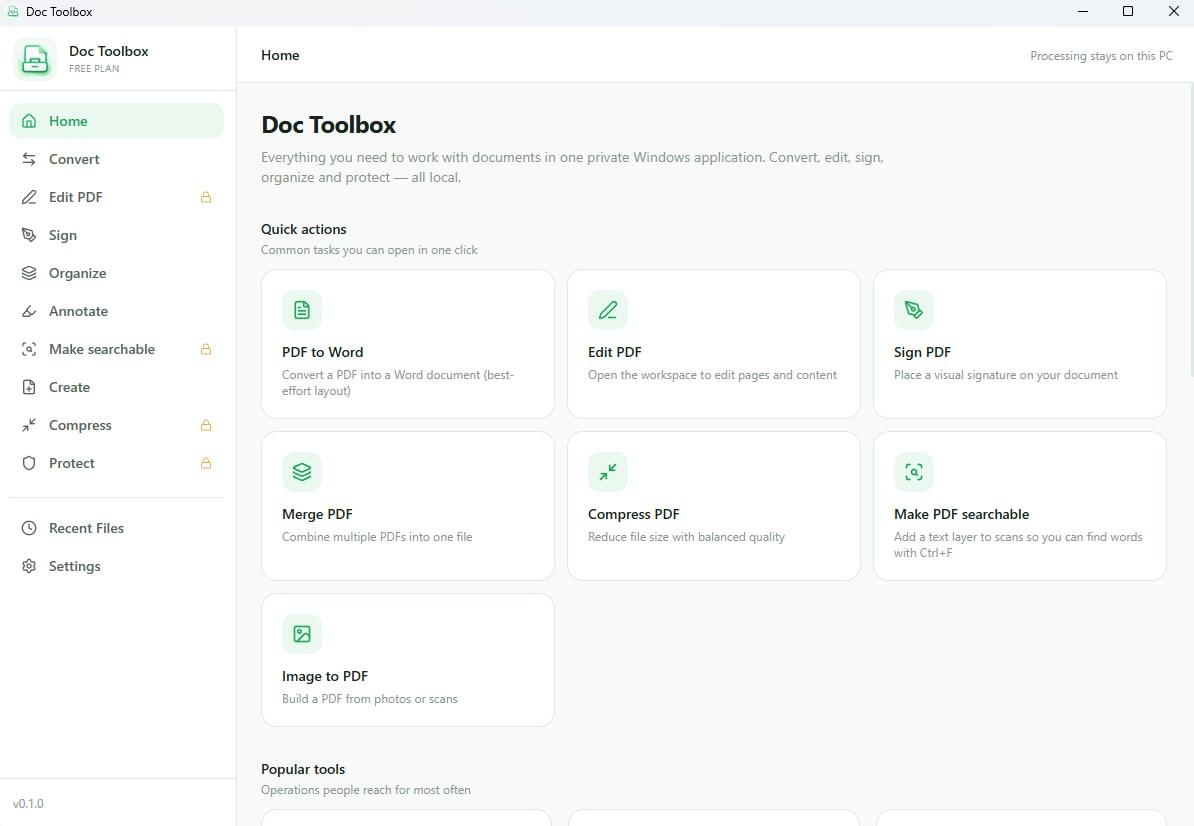Viewport: 1194px width, 826px height.
Task: Click the lock icon beside Compress
Action: point(206,426)
